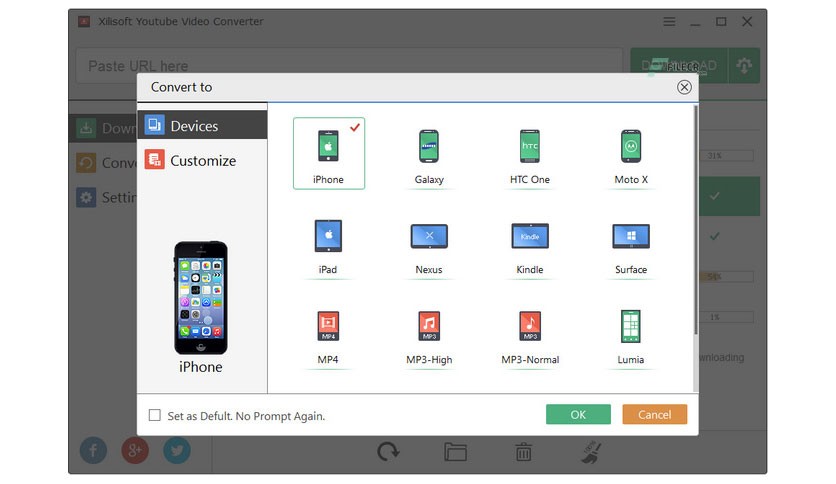
Task: Click the main window minimize button
Action: pos(695,22)
